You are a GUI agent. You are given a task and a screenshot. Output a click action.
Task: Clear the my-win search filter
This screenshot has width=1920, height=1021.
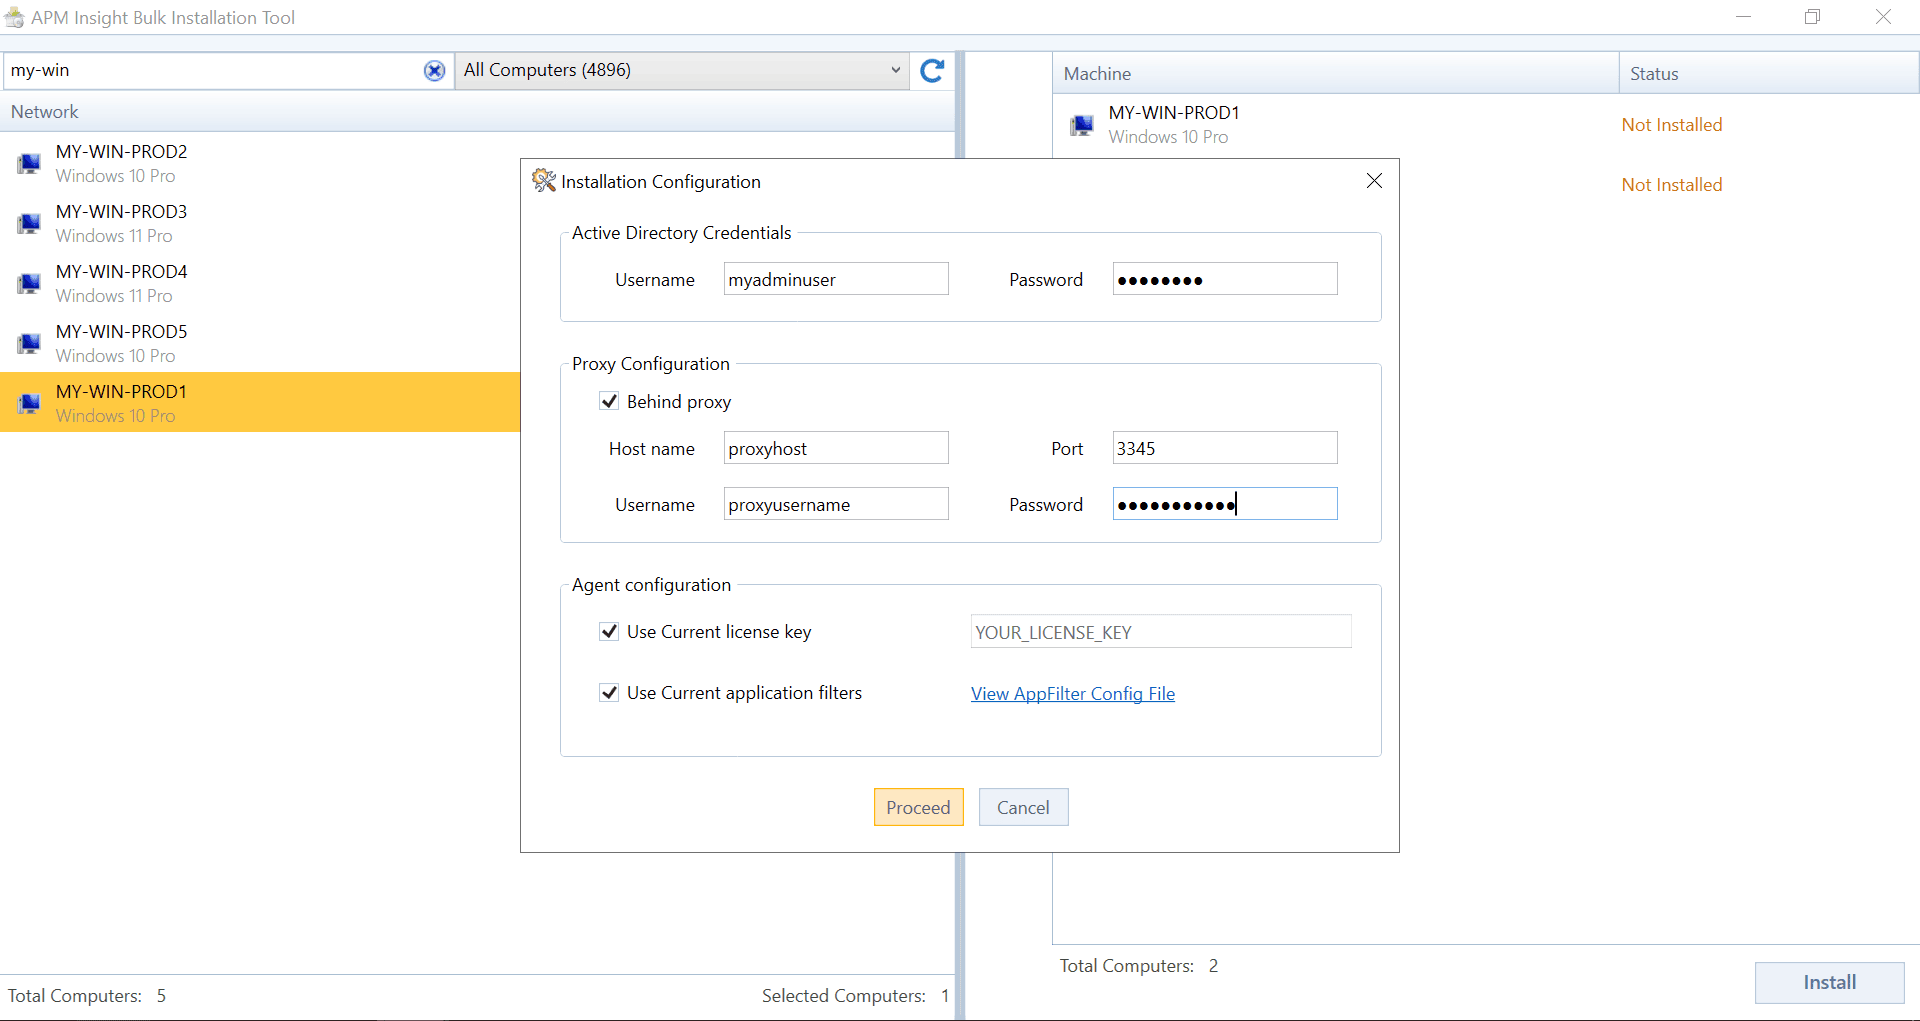pos(435,70)
